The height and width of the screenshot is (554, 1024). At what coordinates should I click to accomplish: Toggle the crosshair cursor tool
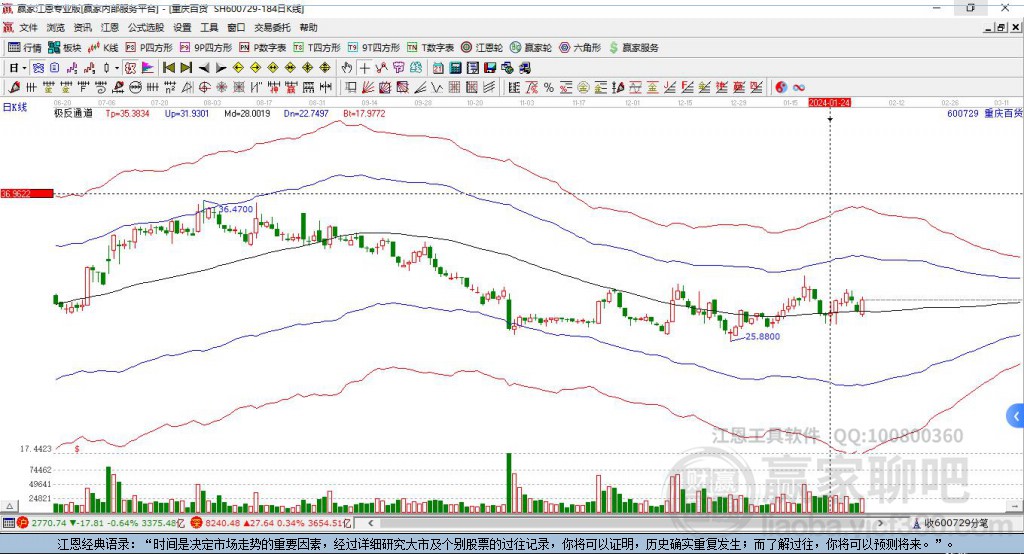pos(364,68)
